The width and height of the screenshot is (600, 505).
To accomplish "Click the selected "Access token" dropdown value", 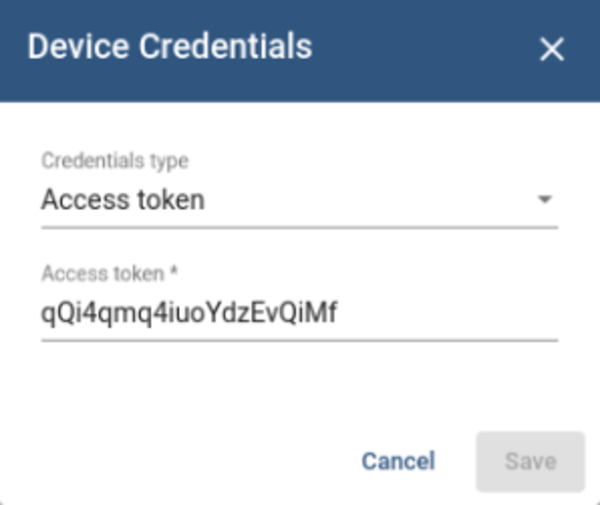I will point(123,200).
